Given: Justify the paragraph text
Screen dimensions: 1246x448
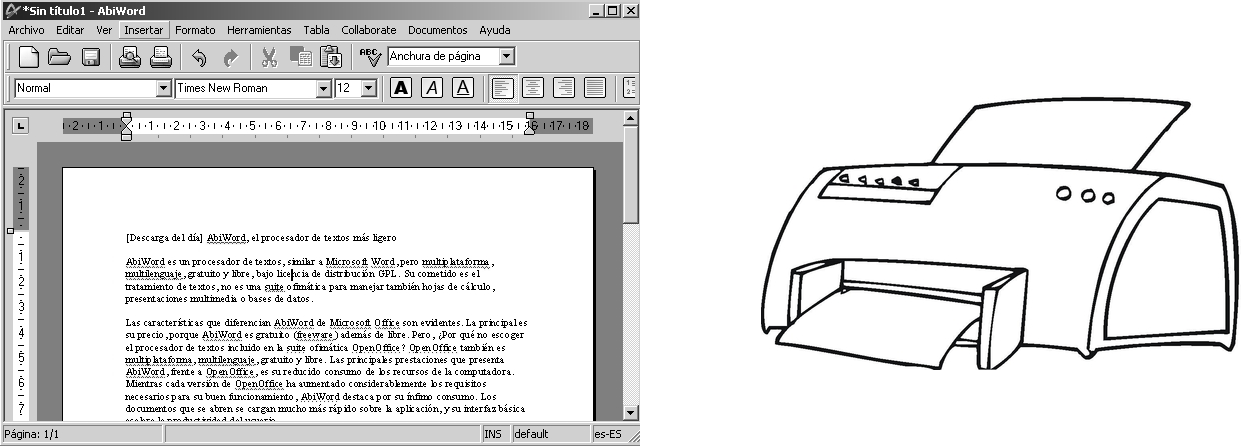Looking at the screenshot, I should 594,88.
